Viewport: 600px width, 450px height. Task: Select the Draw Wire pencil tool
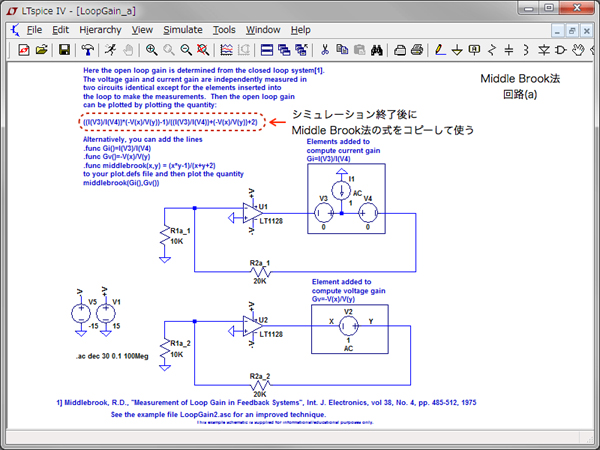(x=441, y=49)
